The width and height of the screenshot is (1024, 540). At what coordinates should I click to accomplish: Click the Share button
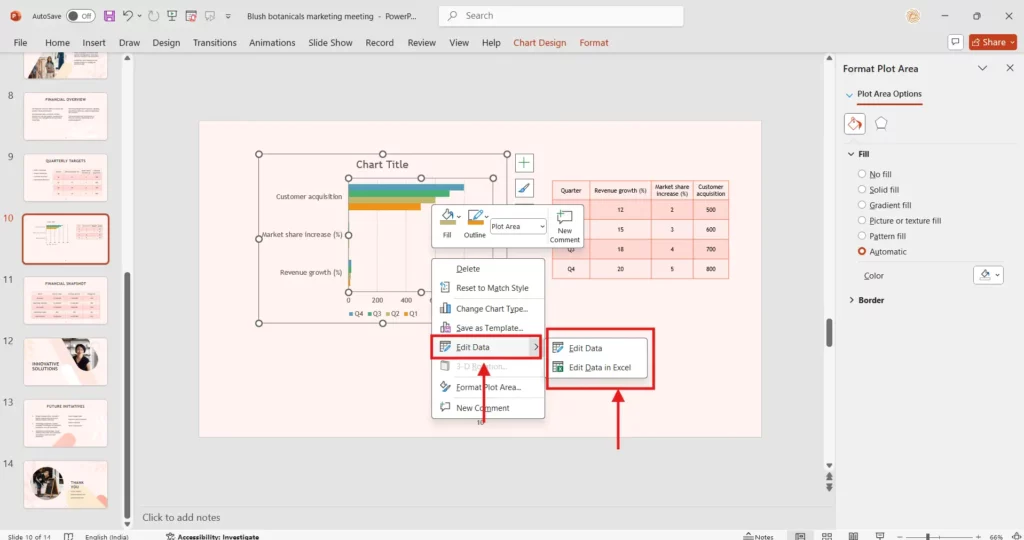coord(988,42)
